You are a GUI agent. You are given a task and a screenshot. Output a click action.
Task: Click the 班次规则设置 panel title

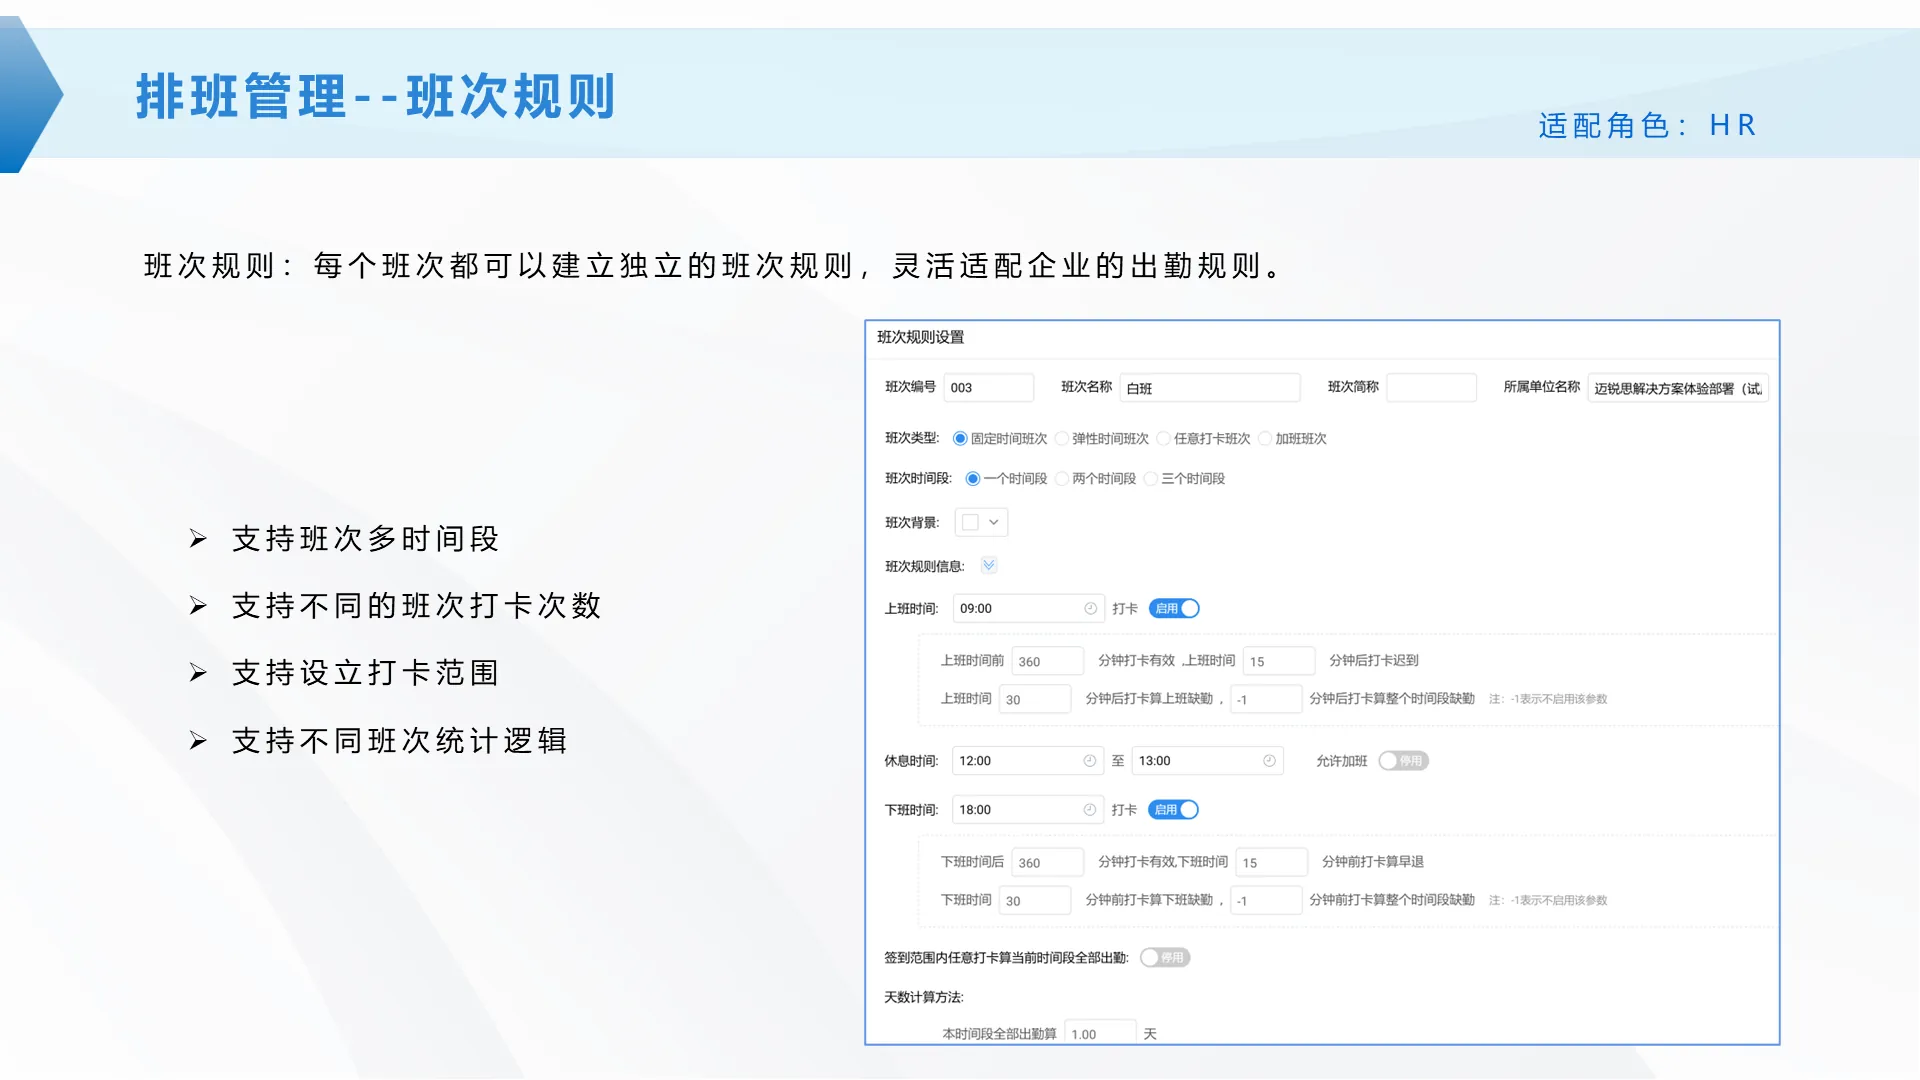coord(920,337)
